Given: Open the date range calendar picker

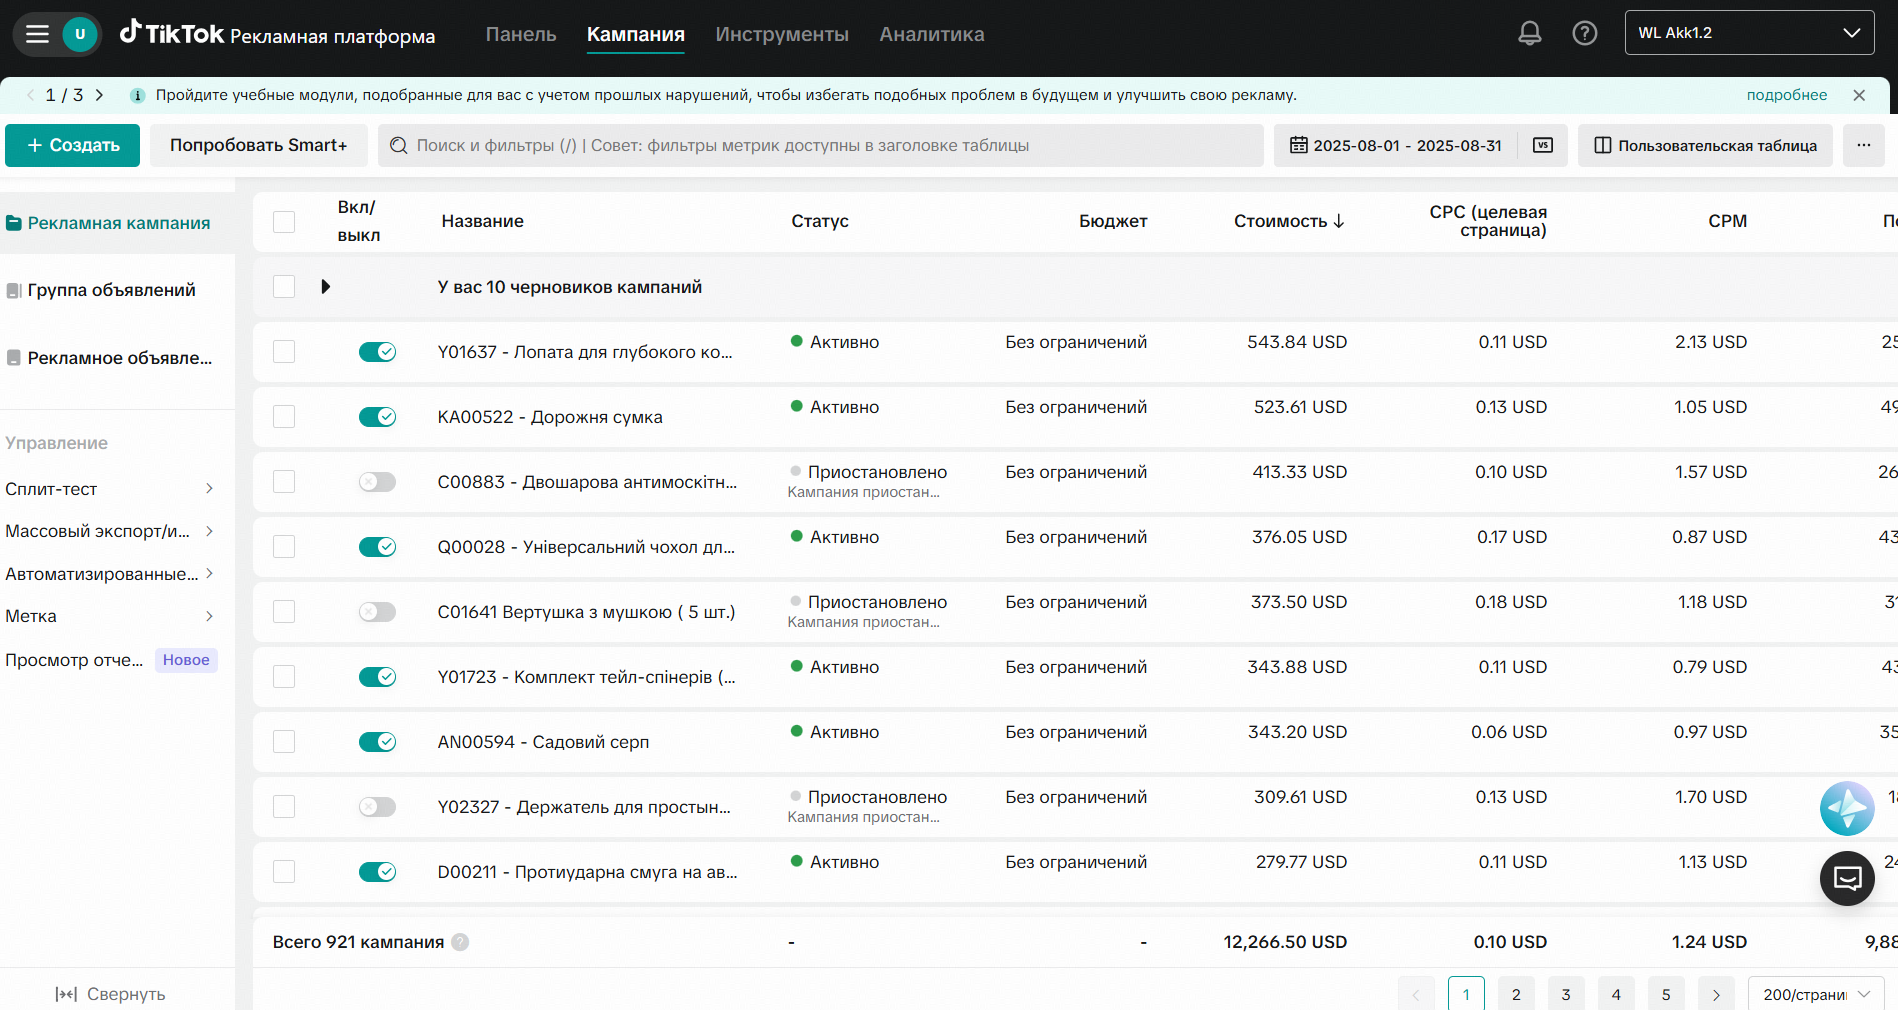Looking at the screenshot, I should pyautogui.click(x=1396, y=145).
